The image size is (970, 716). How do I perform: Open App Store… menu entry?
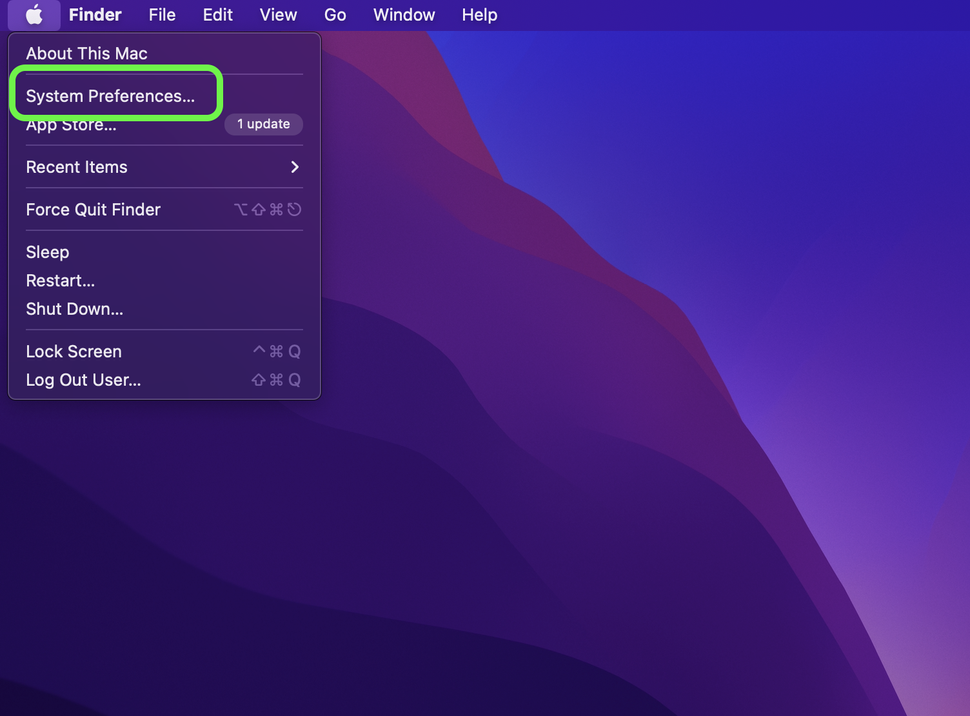coord(71,124)
